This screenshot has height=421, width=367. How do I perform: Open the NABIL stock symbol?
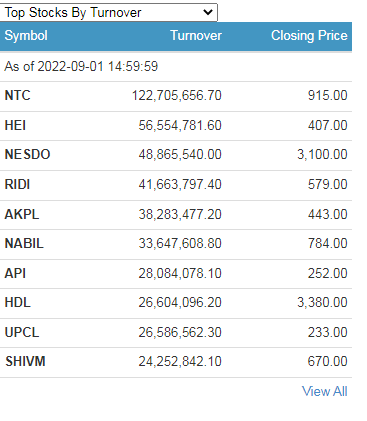point(24,243)
